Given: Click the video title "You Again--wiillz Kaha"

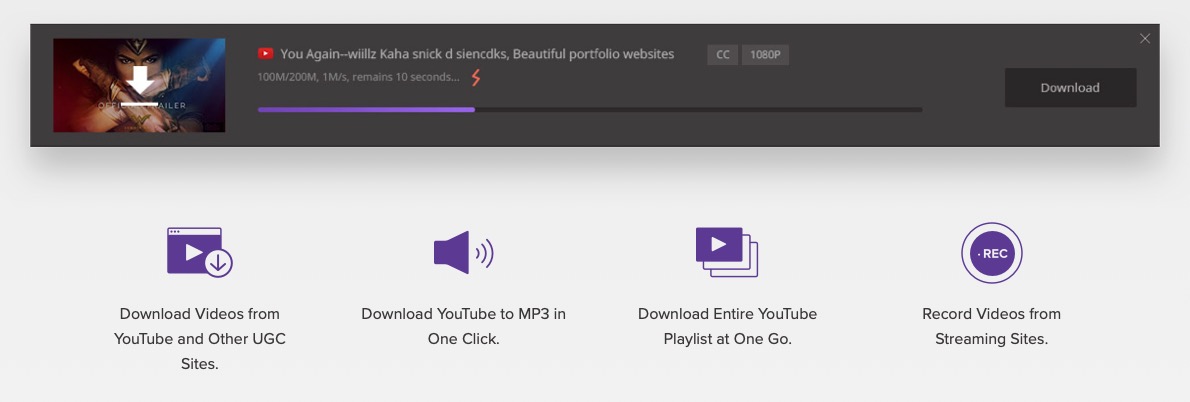Looking at the screenshot, I should 477,54.
